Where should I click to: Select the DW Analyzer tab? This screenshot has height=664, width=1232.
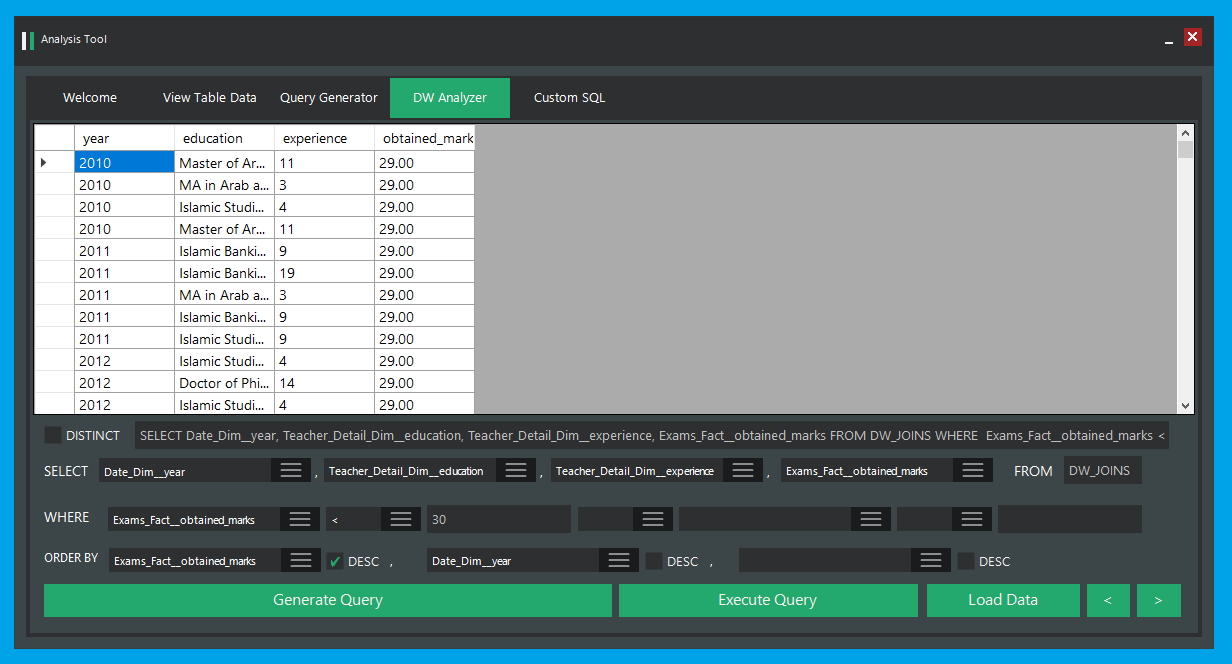click(x=450, y=98)
